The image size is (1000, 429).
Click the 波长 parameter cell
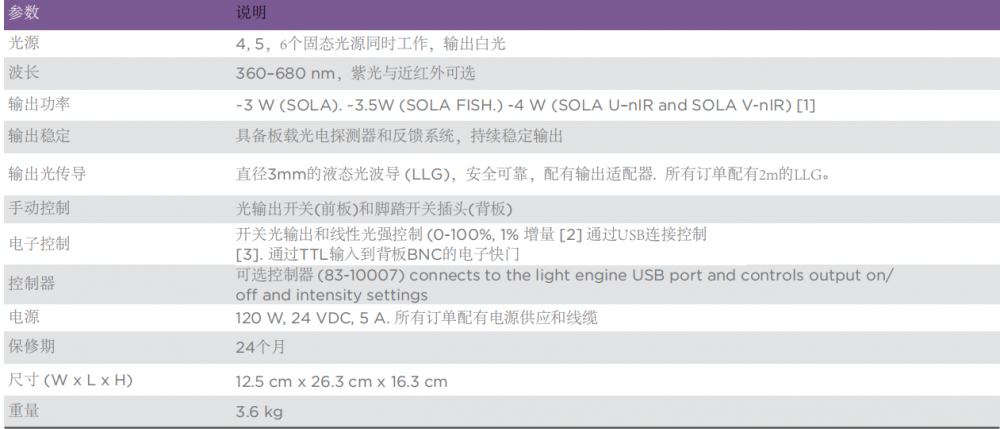[x=24, y=73]
